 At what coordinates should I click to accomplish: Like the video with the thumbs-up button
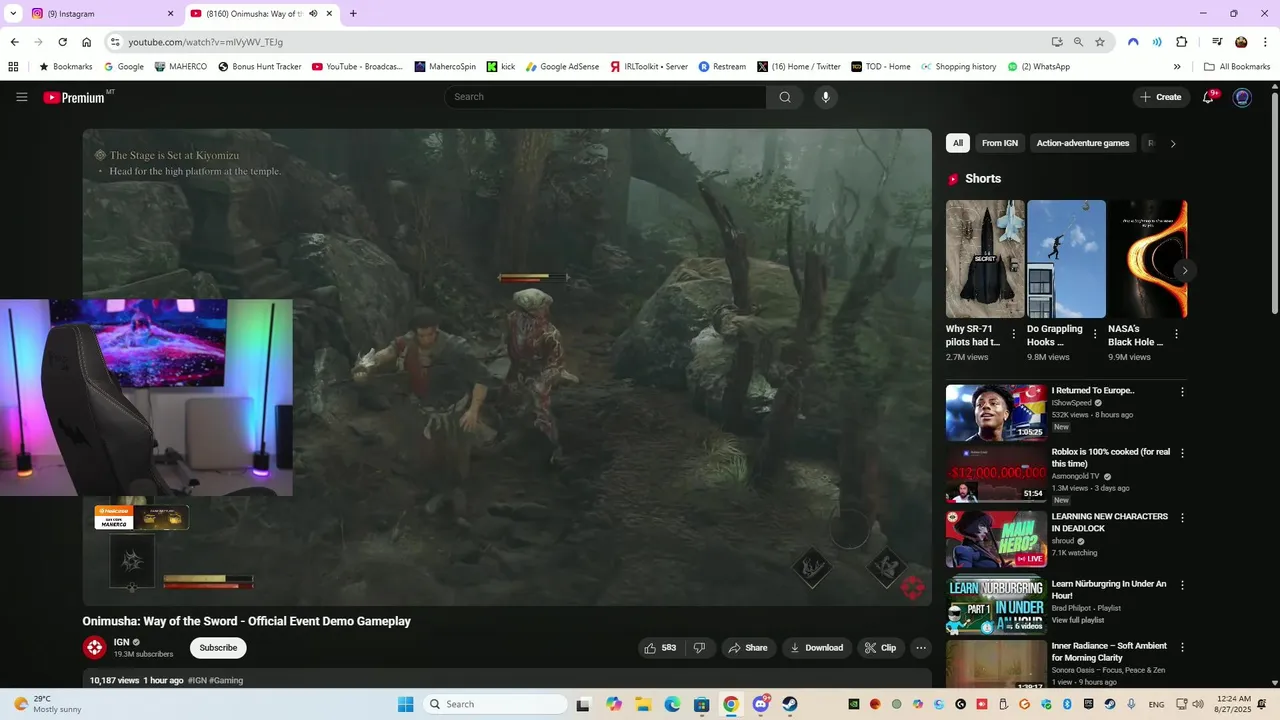point(660,648)
